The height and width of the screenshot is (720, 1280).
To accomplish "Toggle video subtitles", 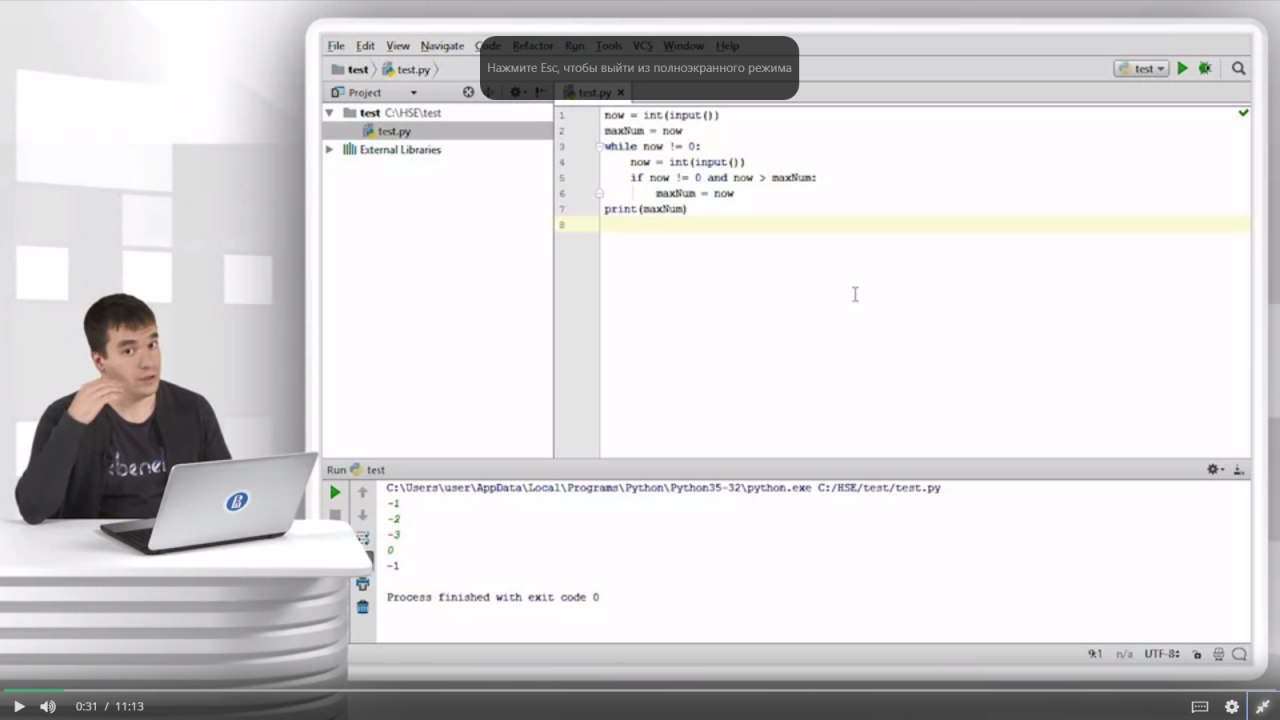I will (x=1200, y=706).
